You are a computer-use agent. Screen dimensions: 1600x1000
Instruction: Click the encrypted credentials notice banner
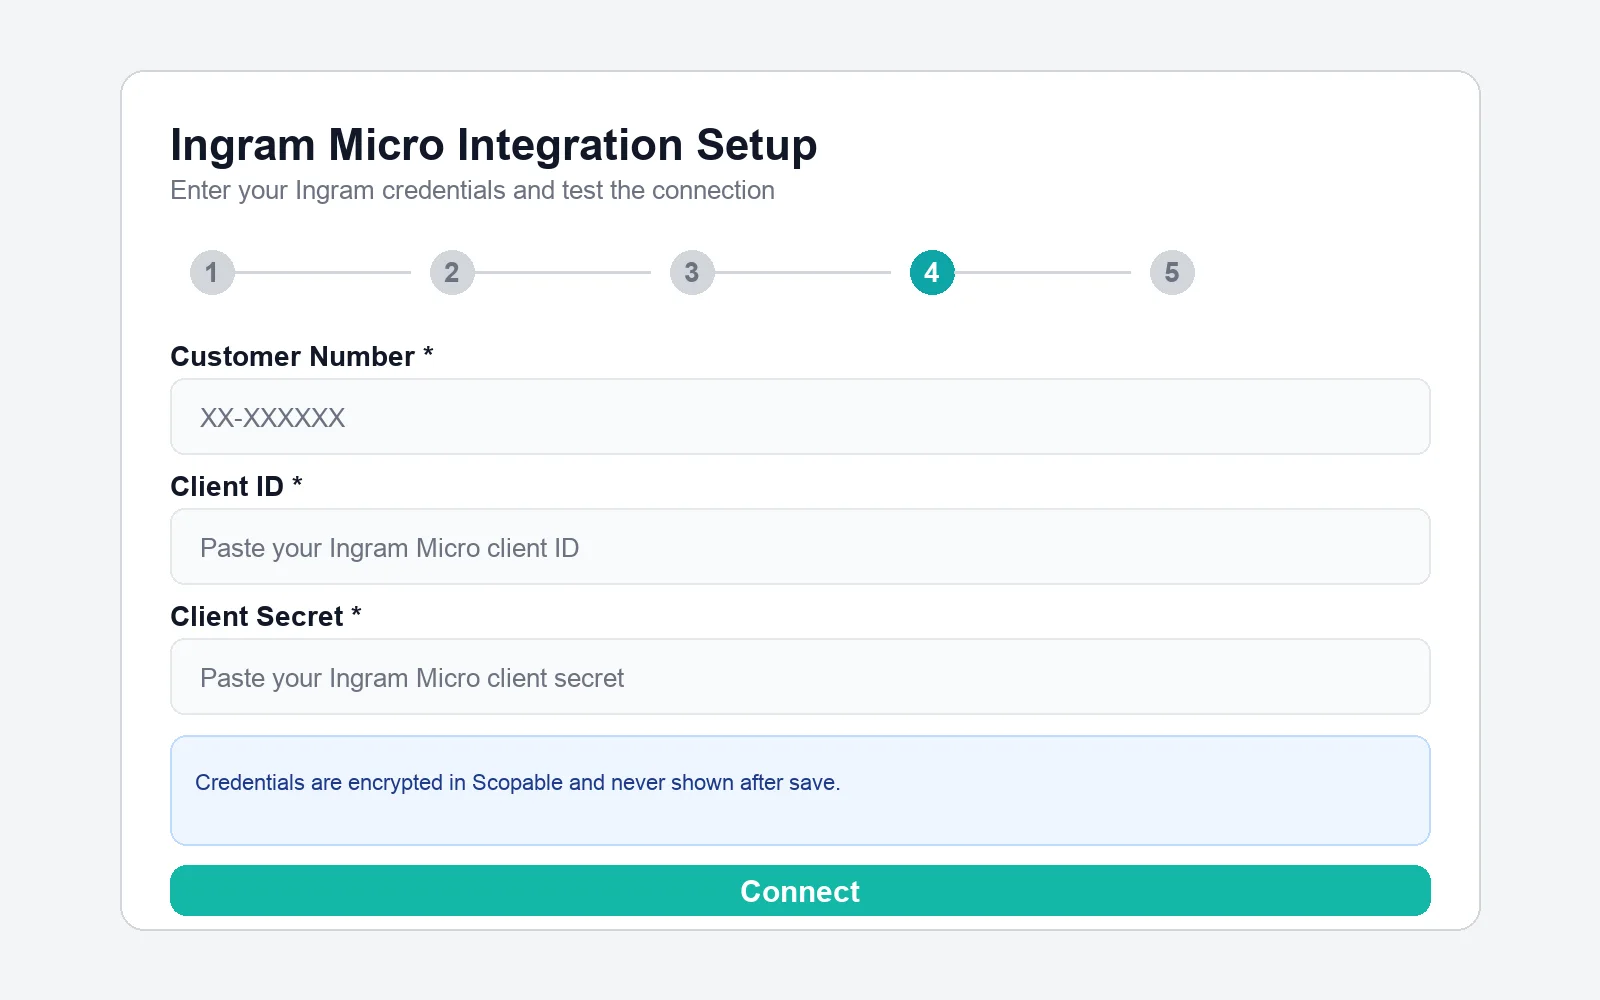[800, 790]
